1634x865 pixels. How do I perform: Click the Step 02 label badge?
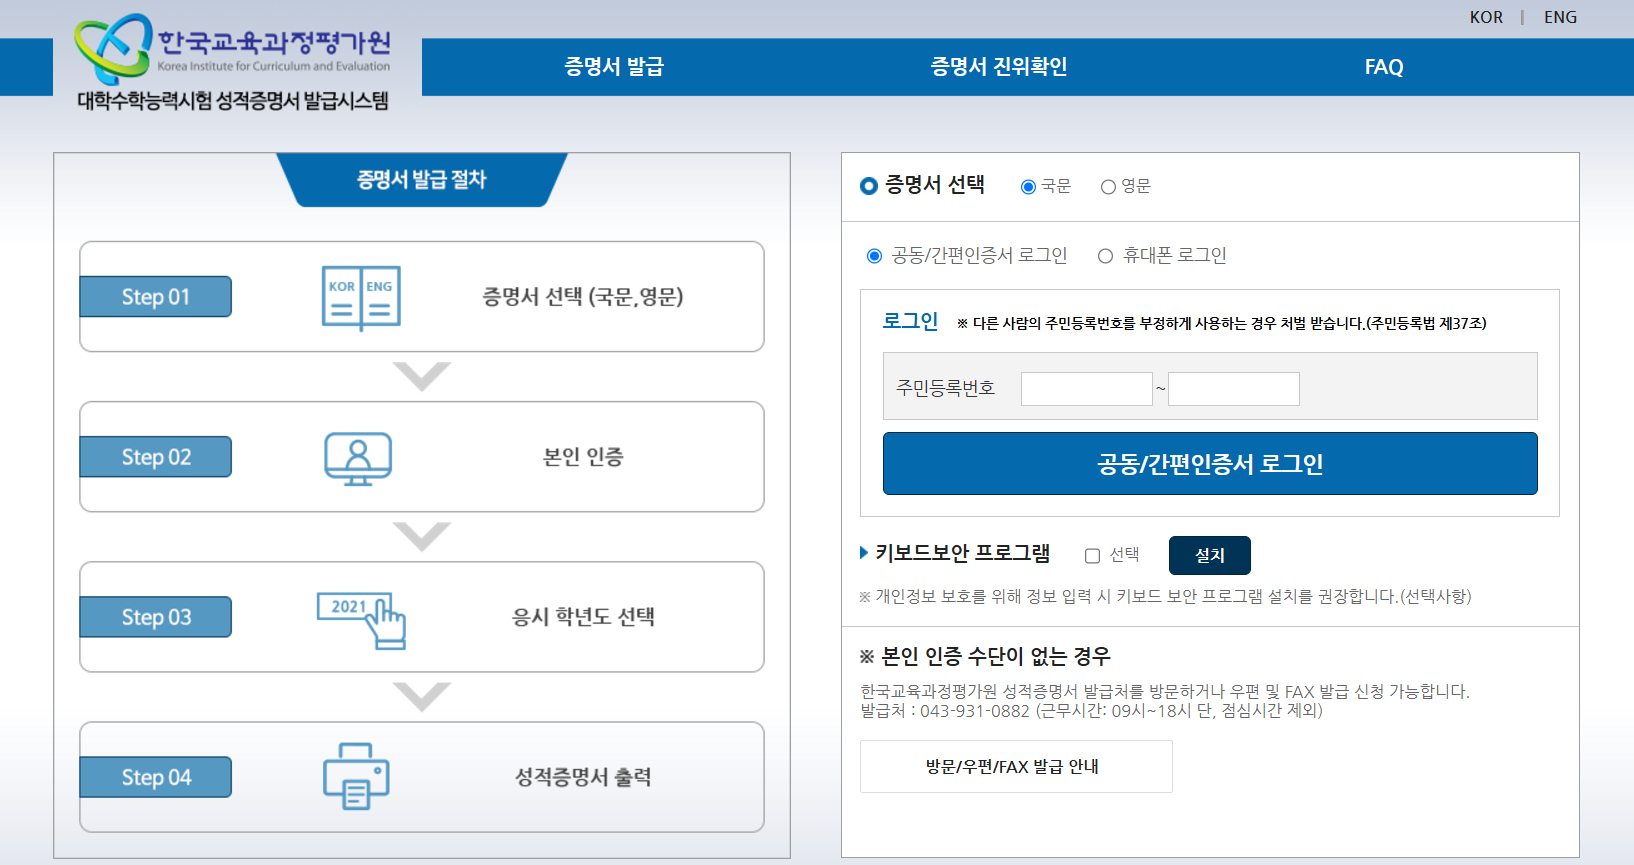(x=156, y=457)
